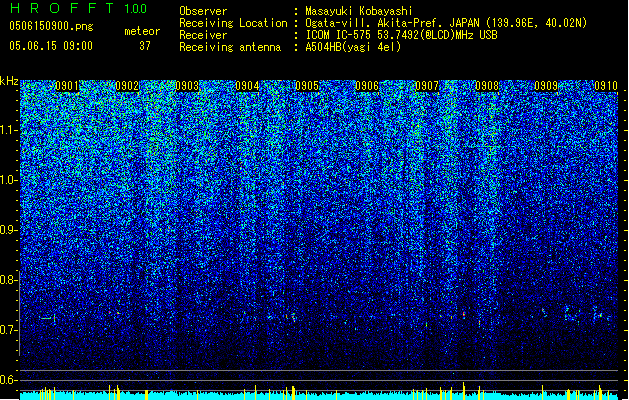Click the Receiving antenna label
The width and height of the screenshot is (629, 400).
tap(230, 47)
